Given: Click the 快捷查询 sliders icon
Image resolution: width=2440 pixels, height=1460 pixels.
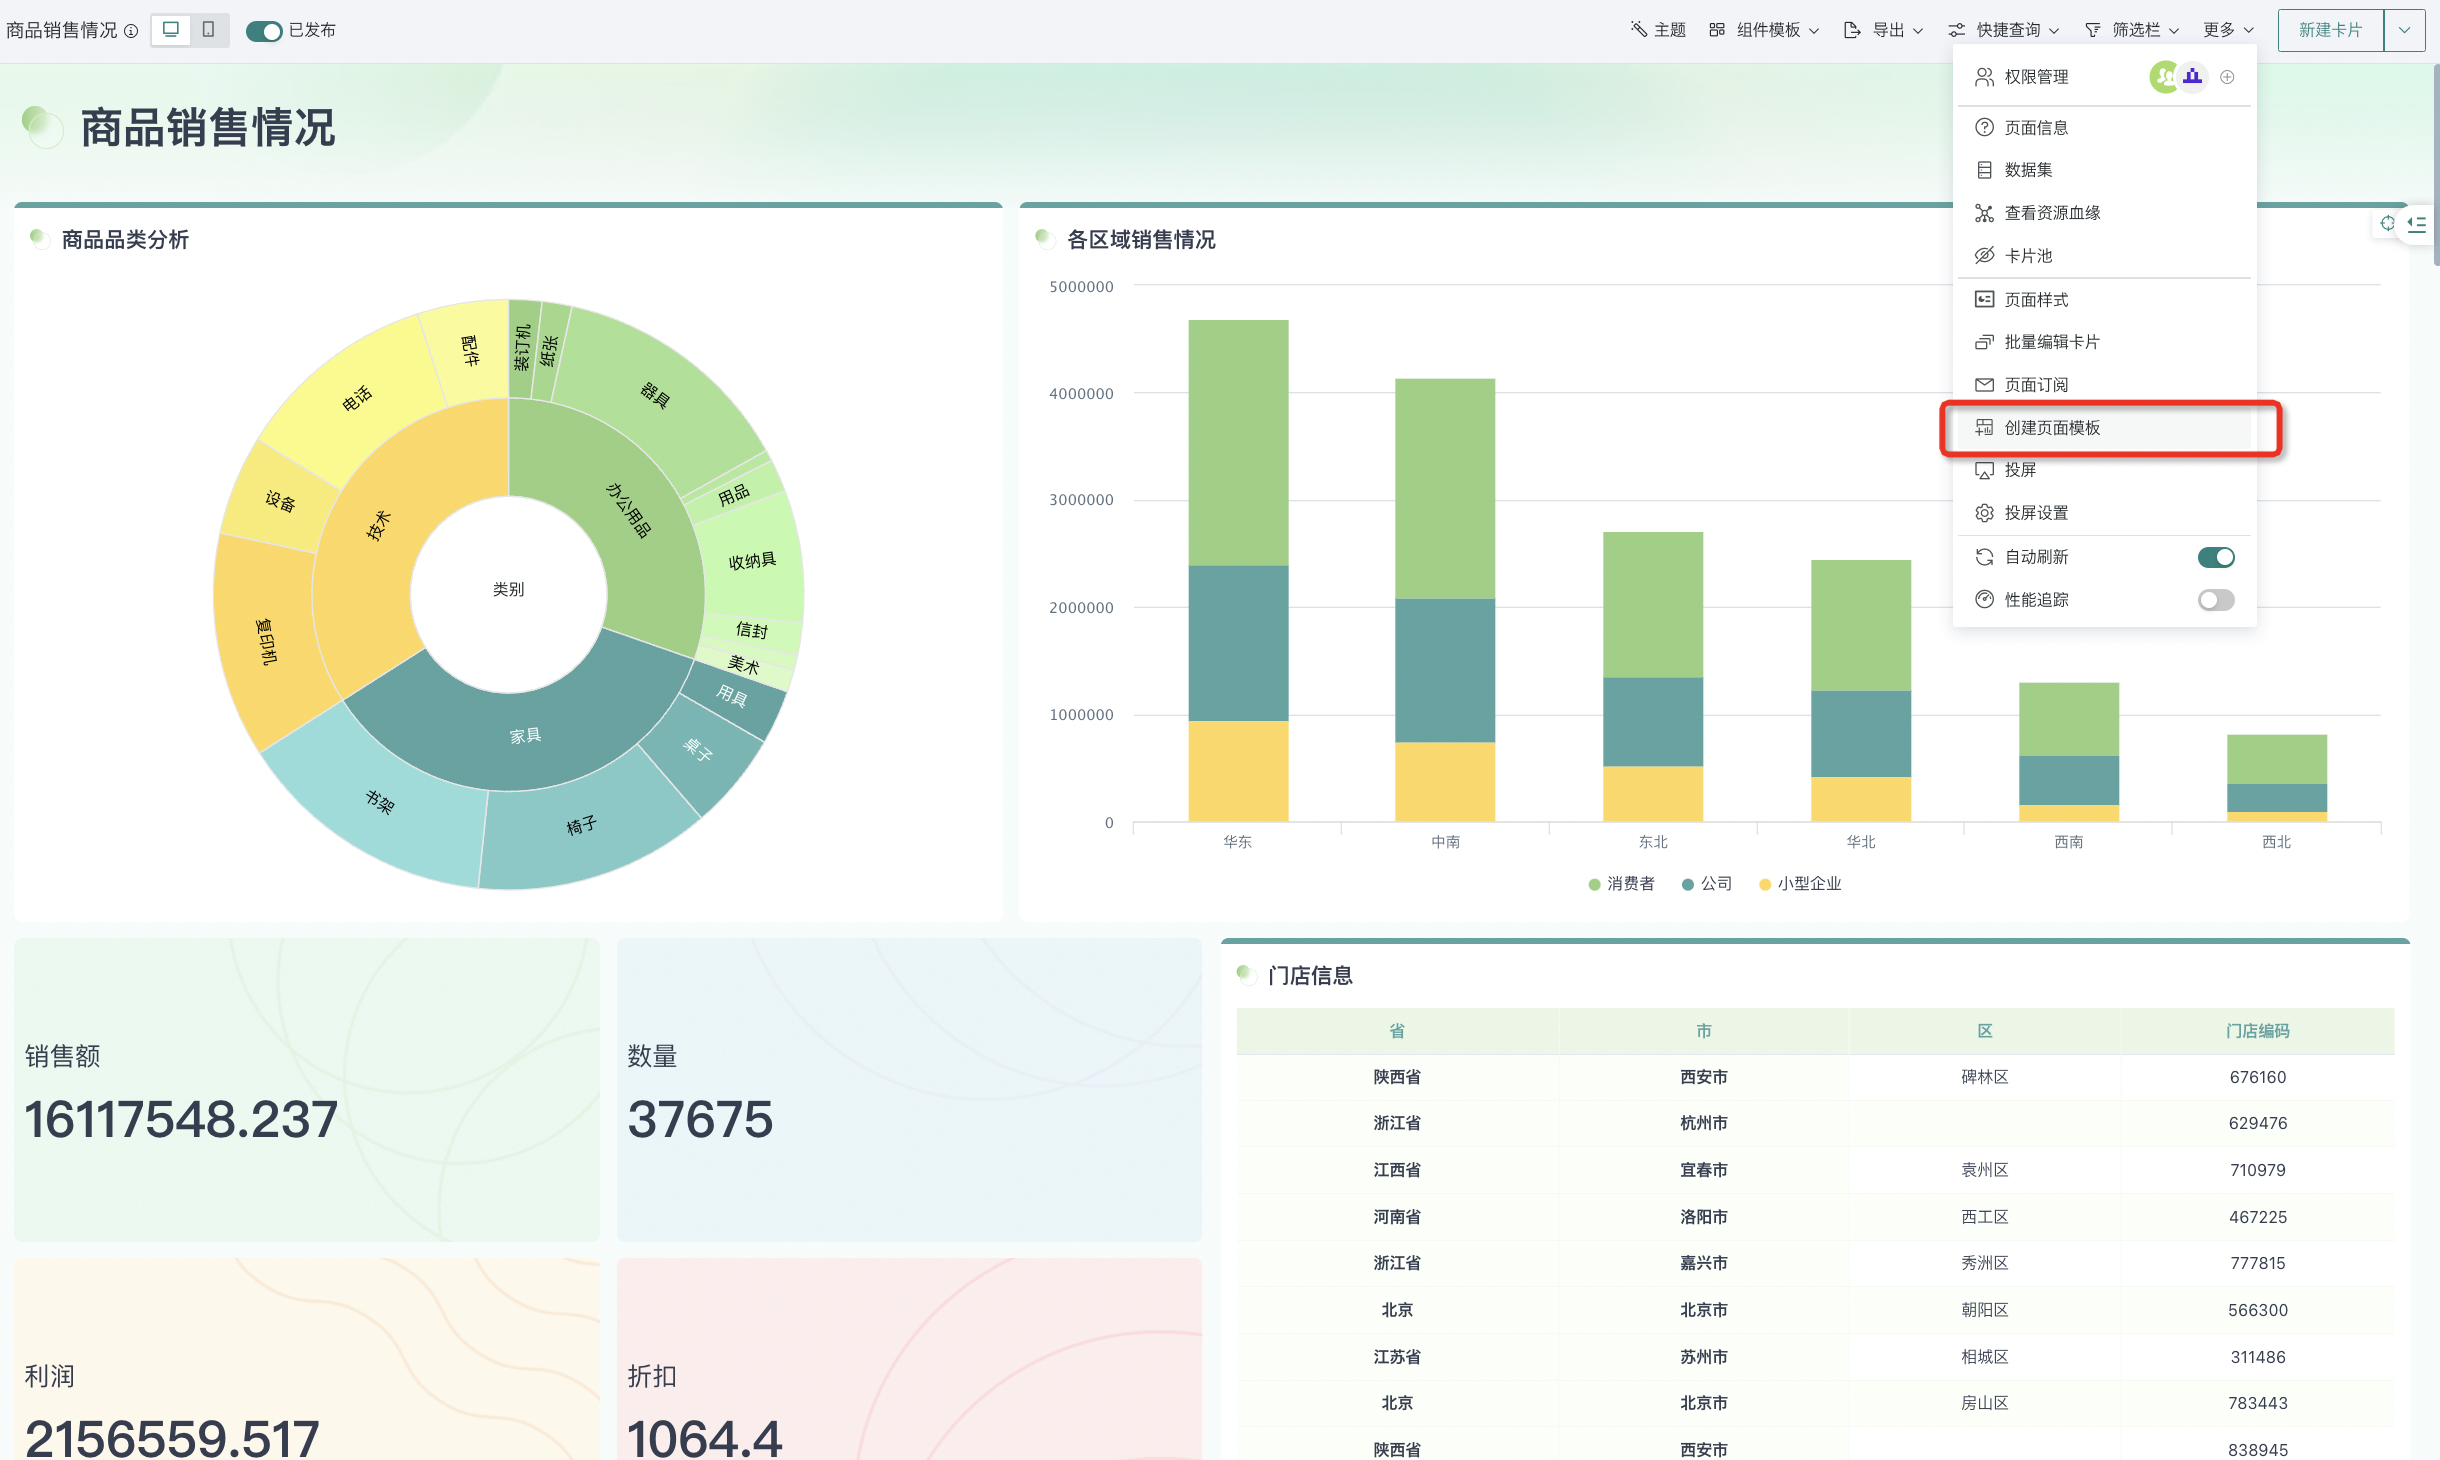Looking at the screenshot, I should (1957, 30).
